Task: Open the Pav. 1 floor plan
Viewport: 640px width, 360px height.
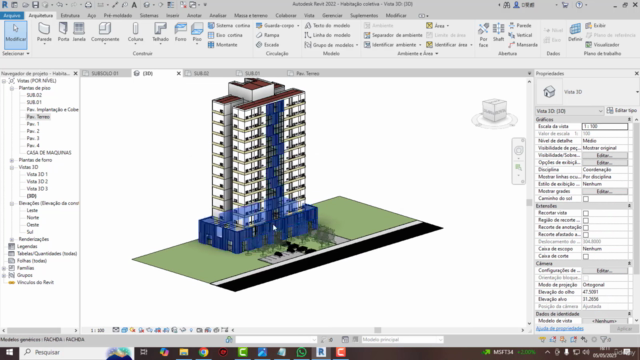Action: tap(33, 124)
